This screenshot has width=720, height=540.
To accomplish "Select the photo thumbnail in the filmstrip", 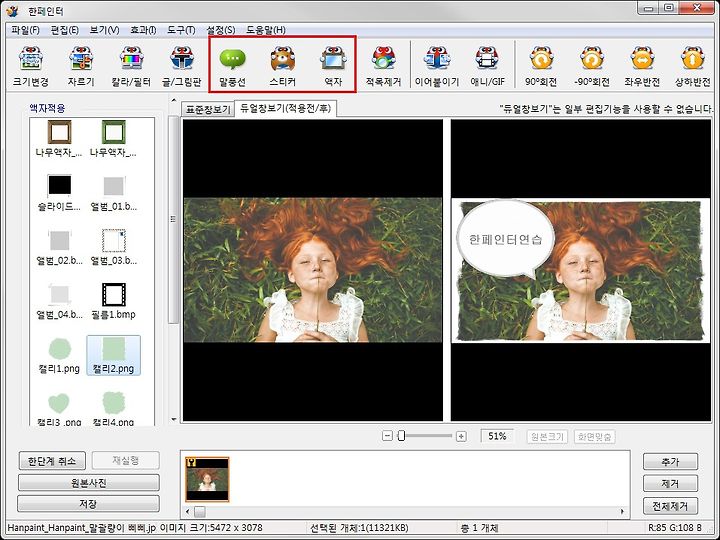I will click(207, 479).
